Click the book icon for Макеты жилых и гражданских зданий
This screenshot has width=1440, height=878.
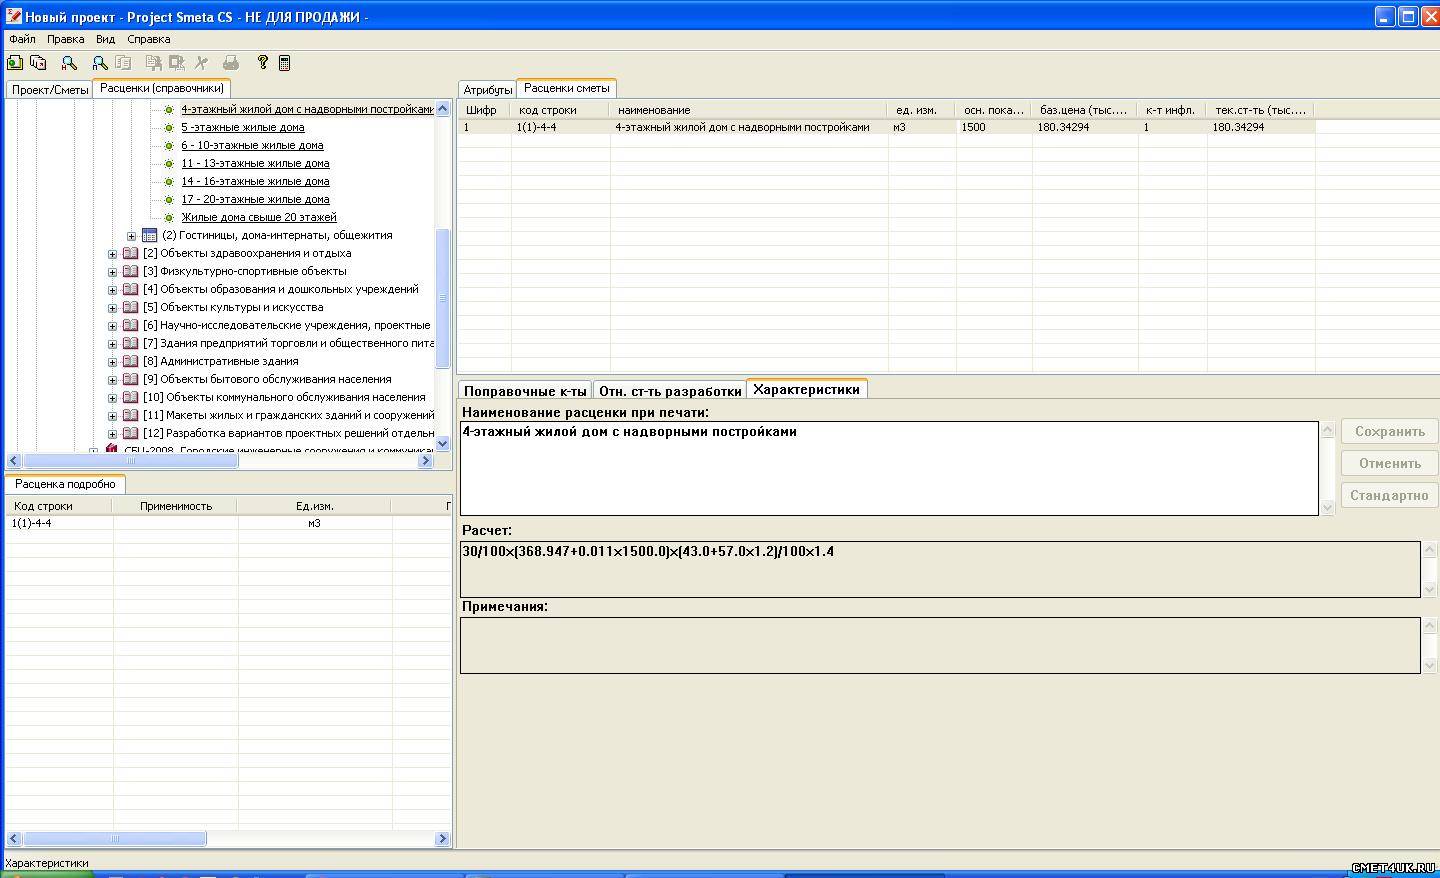(130, 416)
